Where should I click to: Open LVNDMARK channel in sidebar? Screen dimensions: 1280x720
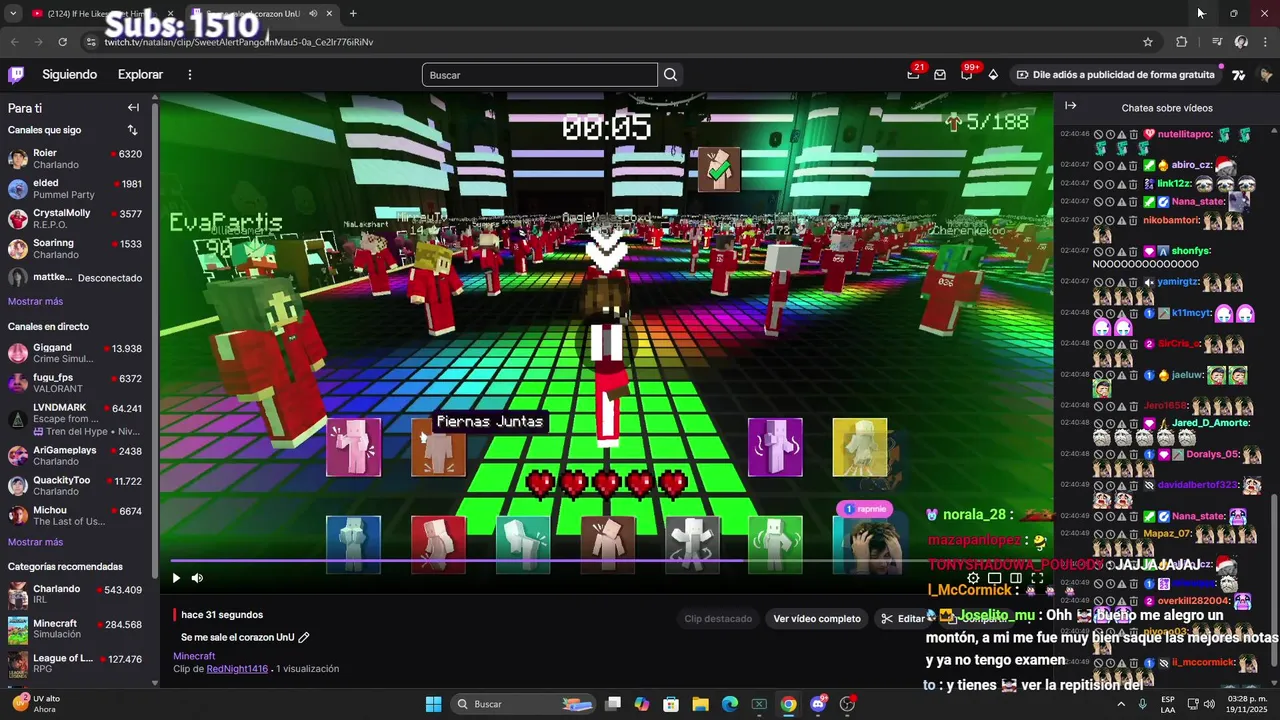click(x=76, y=419)
